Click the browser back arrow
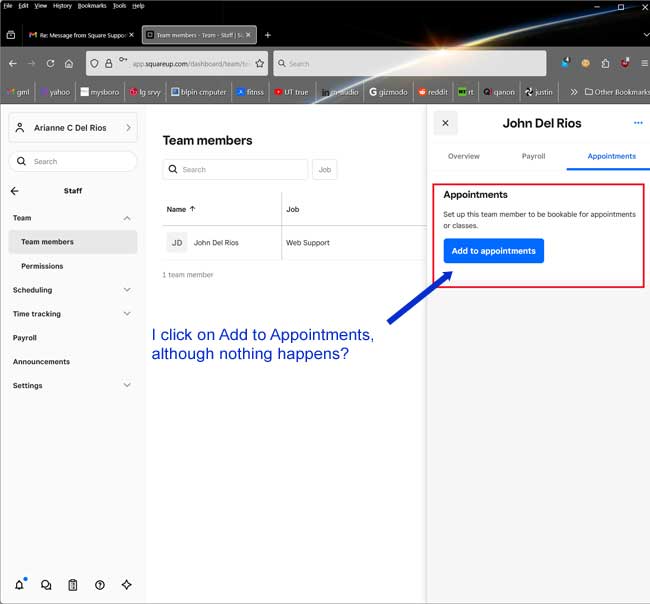 [13, 63]
